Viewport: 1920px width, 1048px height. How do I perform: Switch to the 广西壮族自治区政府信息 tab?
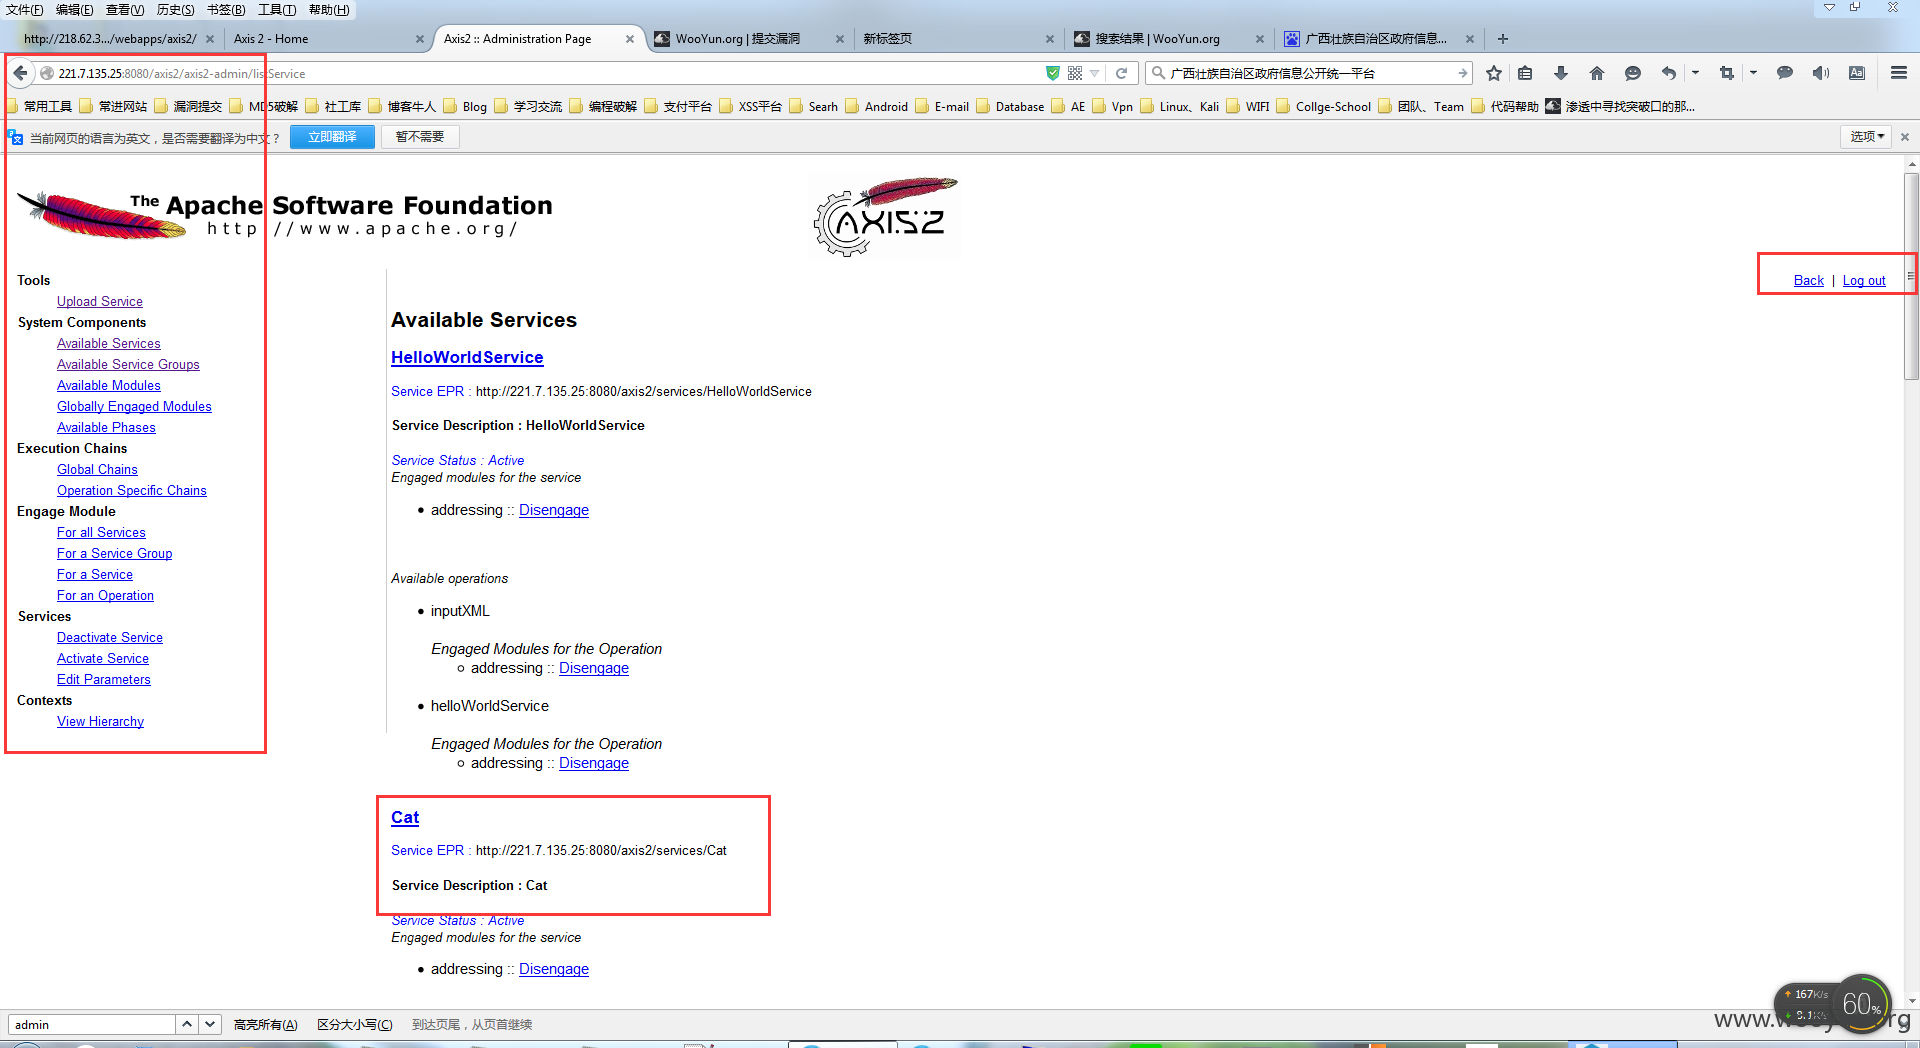(1380, 39)
